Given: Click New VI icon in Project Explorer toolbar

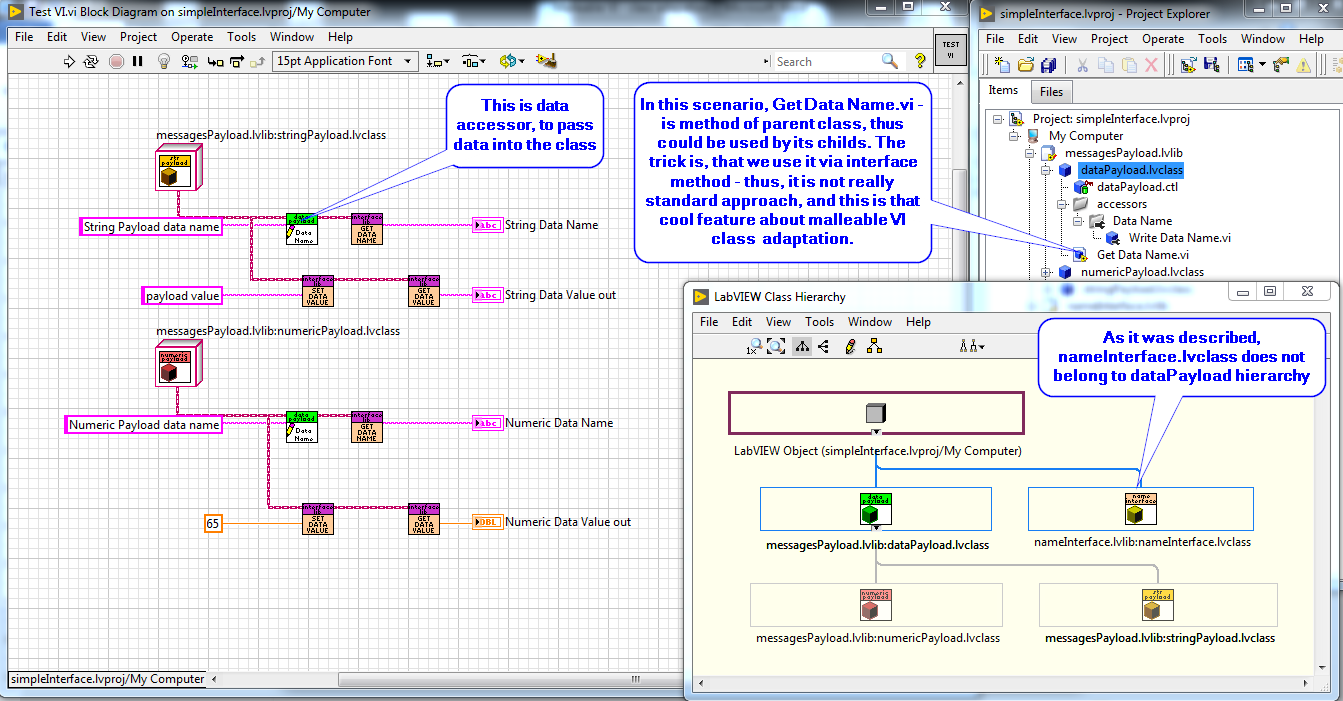Looking at the screenshot, I should click(1003, 65).
